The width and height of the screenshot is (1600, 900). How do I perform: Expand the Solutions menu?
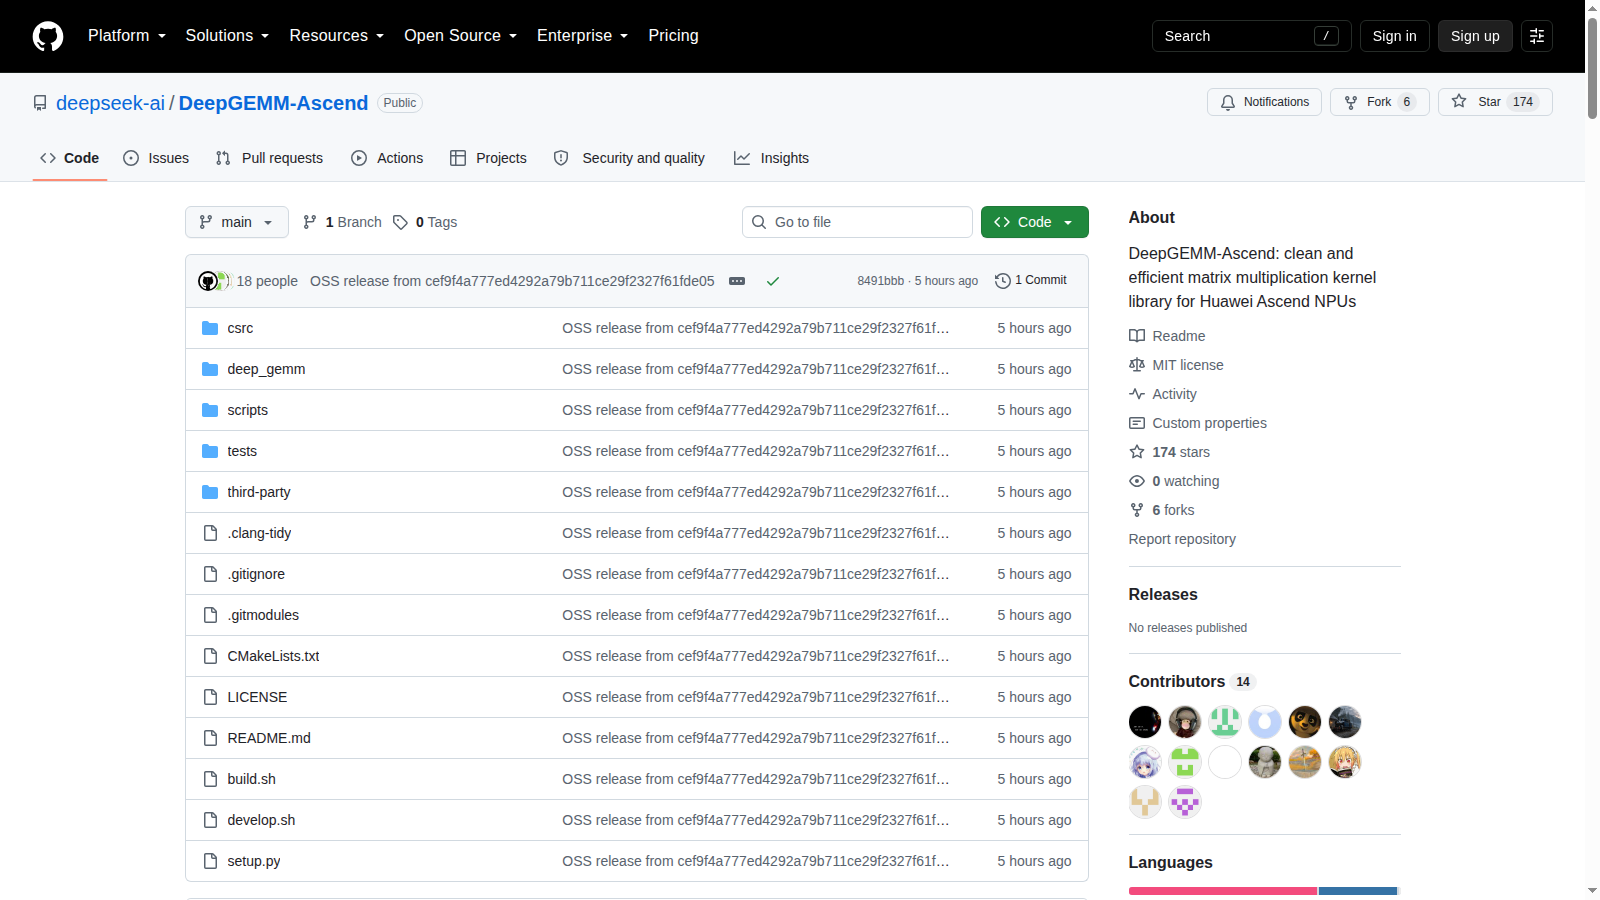228,36
